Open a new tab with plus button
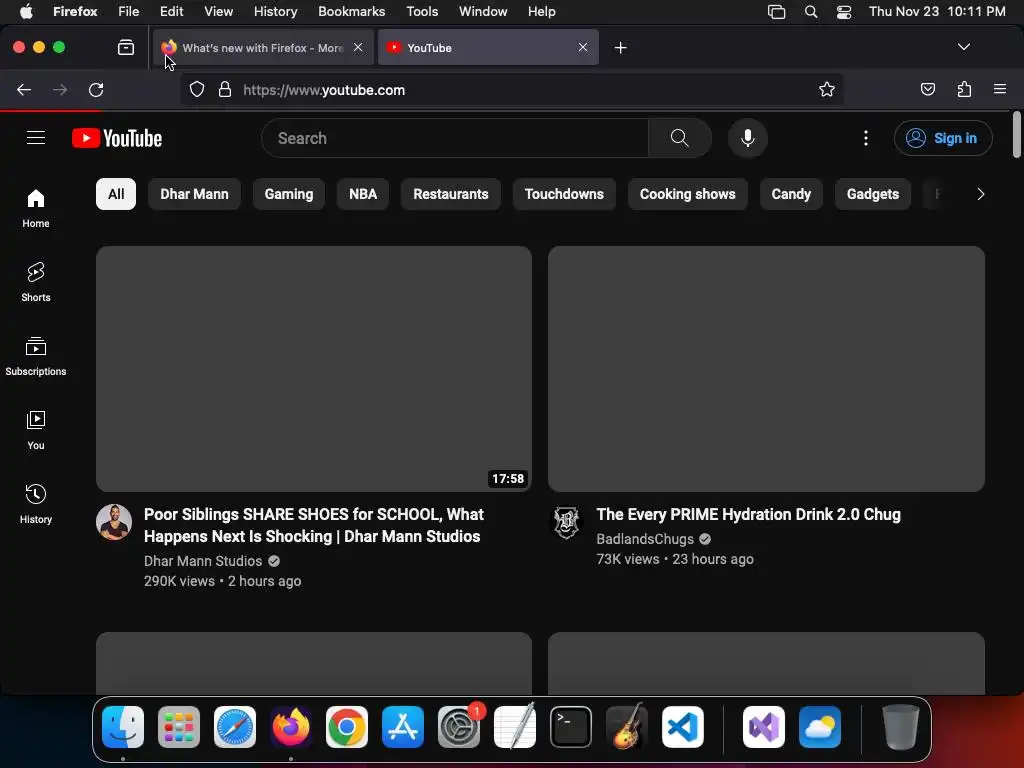This screenshot has height=768, width=1024. click(x=620, y=47)
